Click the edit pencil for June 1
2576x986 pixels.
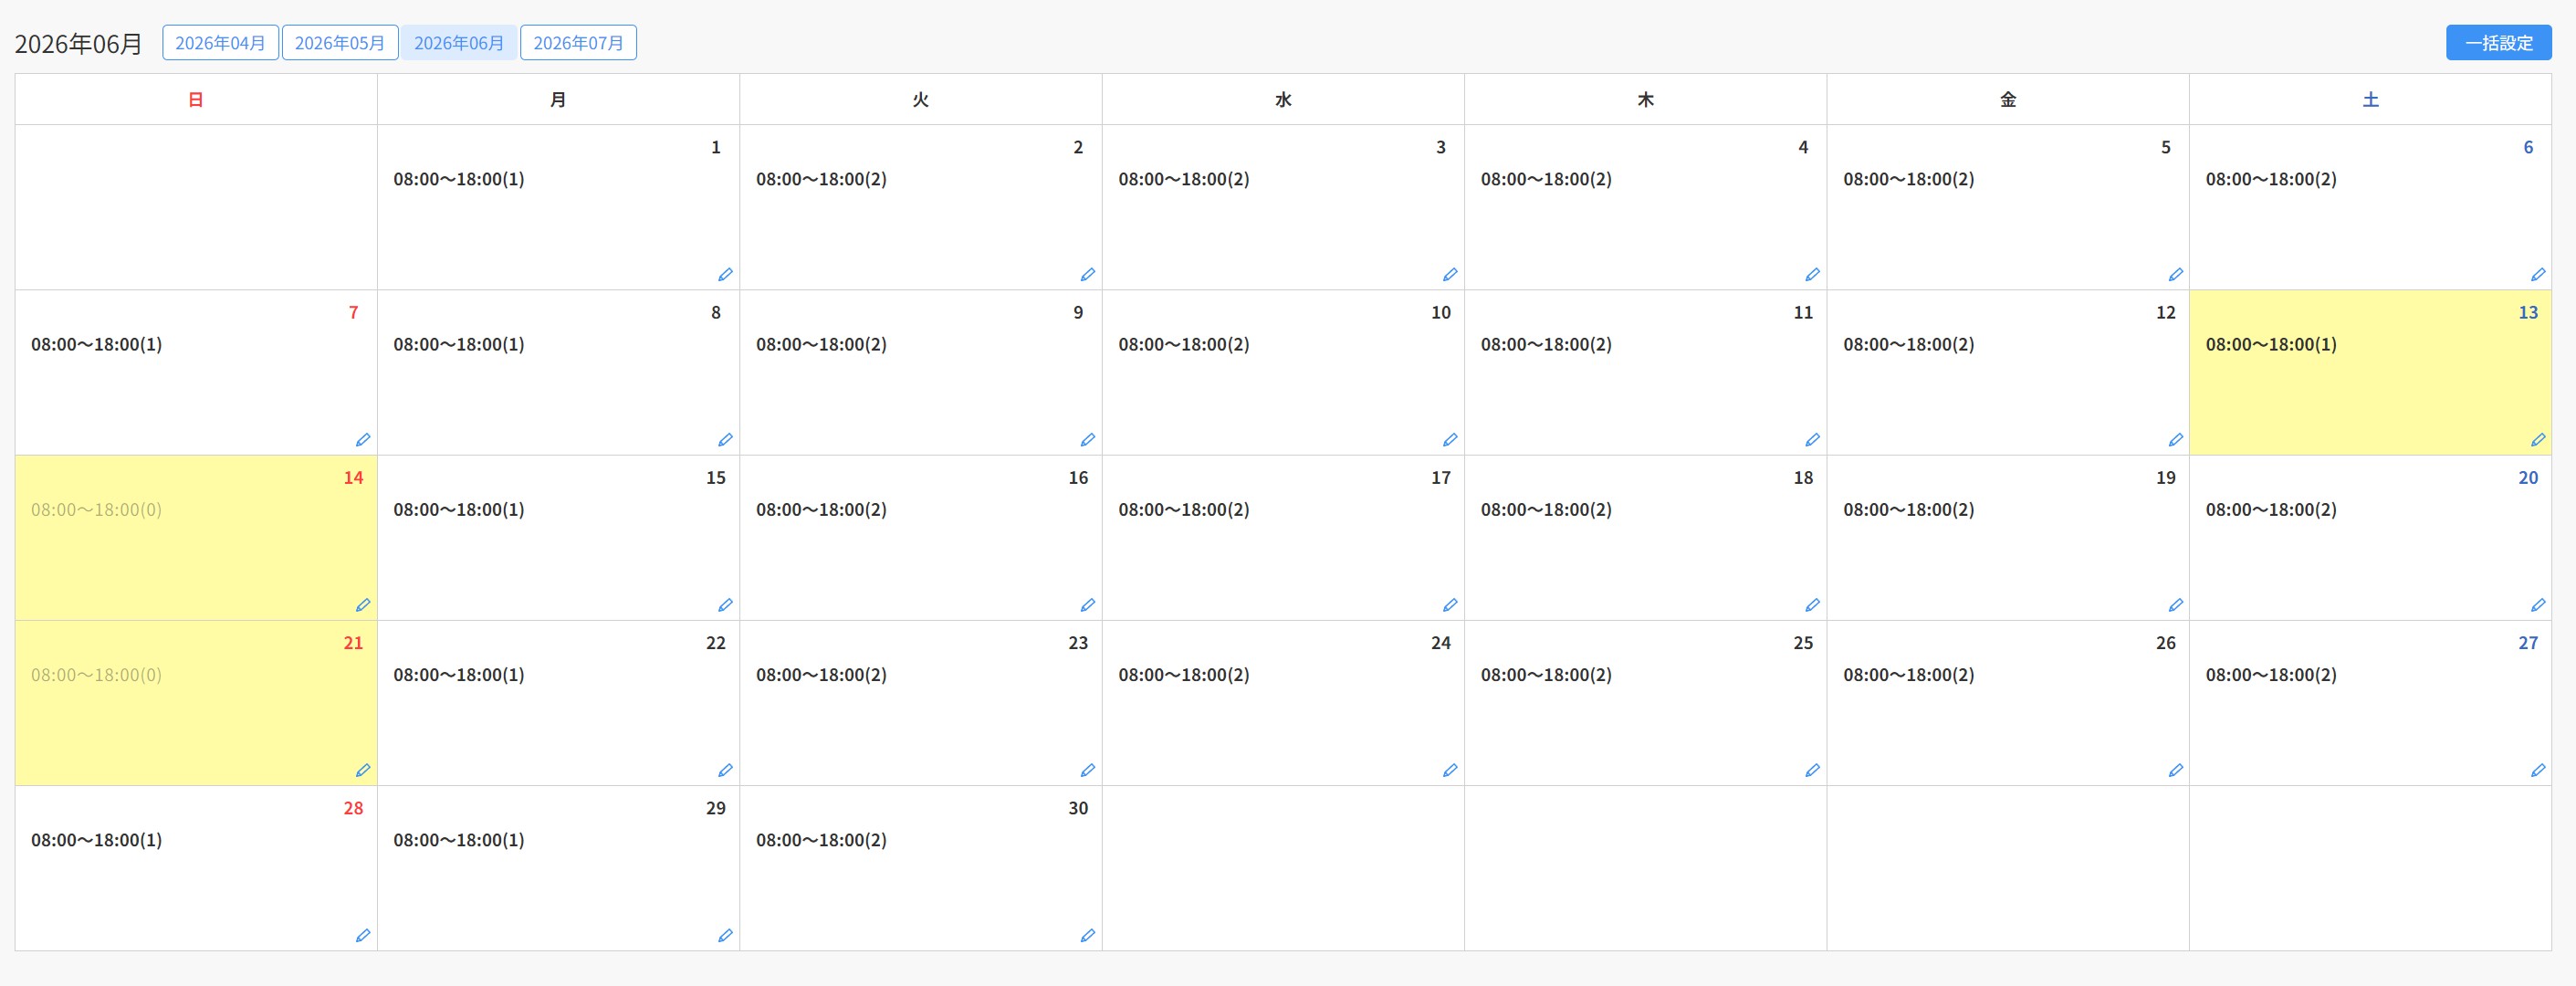point(725,274)
